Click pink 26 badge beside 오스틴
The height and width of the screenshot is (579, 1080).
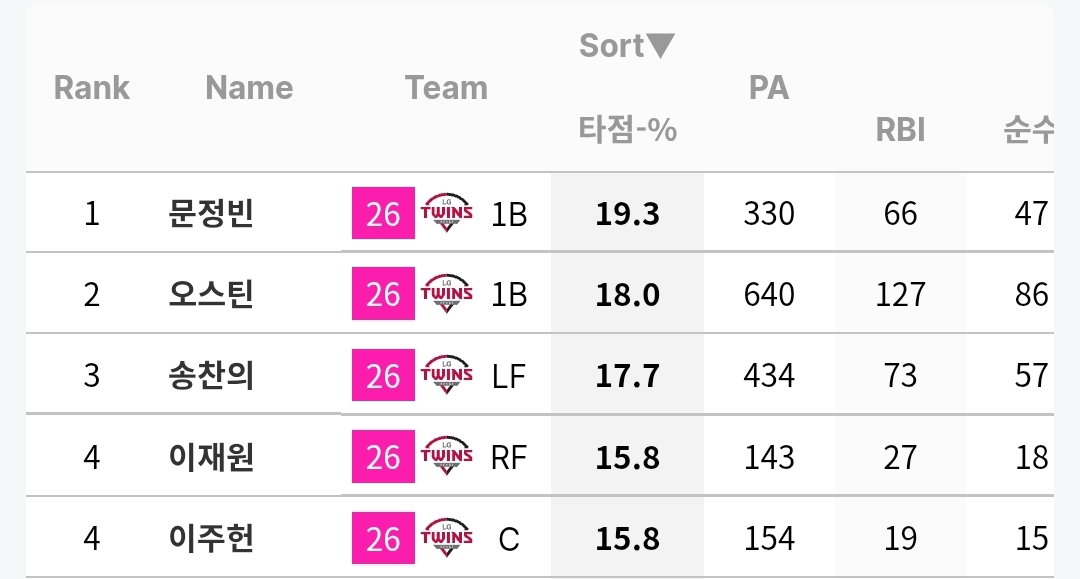(x=383, y=294)
